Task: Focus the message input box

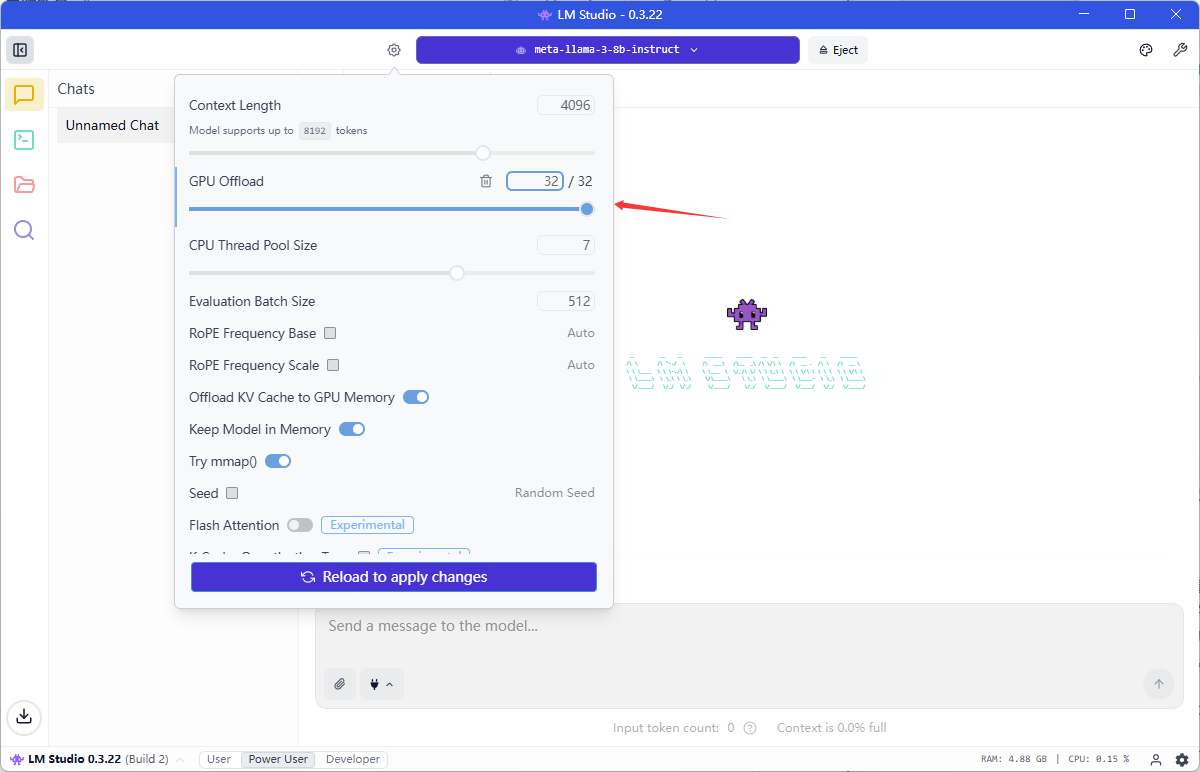Action: [x=749, y=627]
